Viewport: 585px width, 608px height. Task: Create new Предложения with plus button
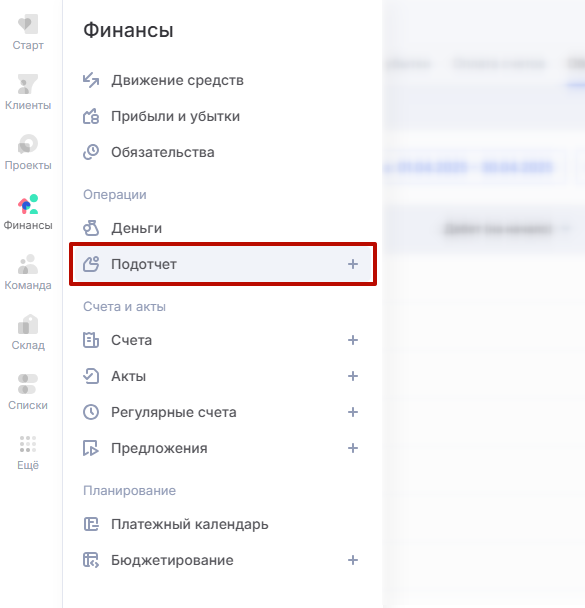pos(353,448)
